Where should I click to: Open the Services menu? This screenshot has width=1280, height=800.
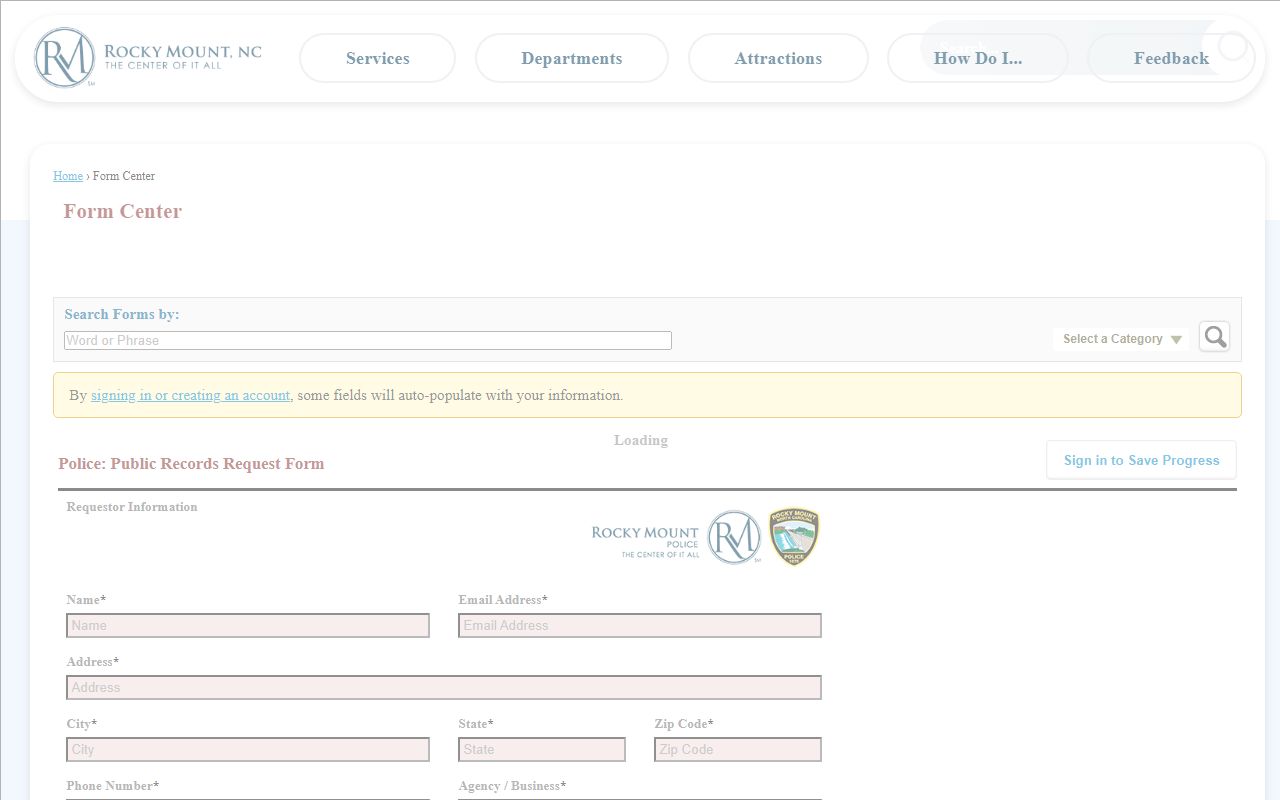[377, 58]
